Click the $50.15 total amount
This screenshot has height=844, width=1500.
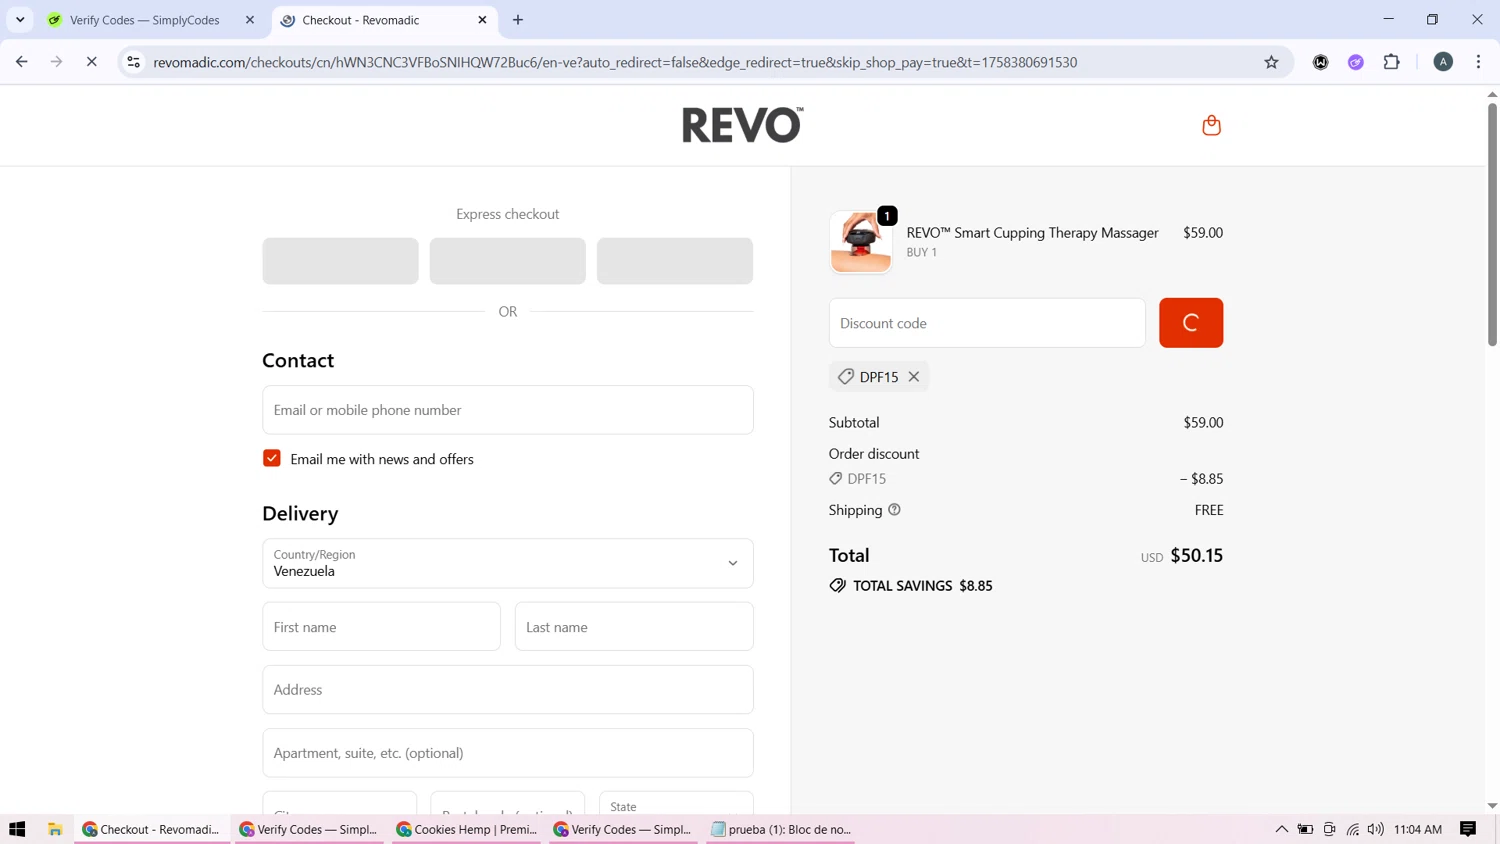pos(1196,555)
